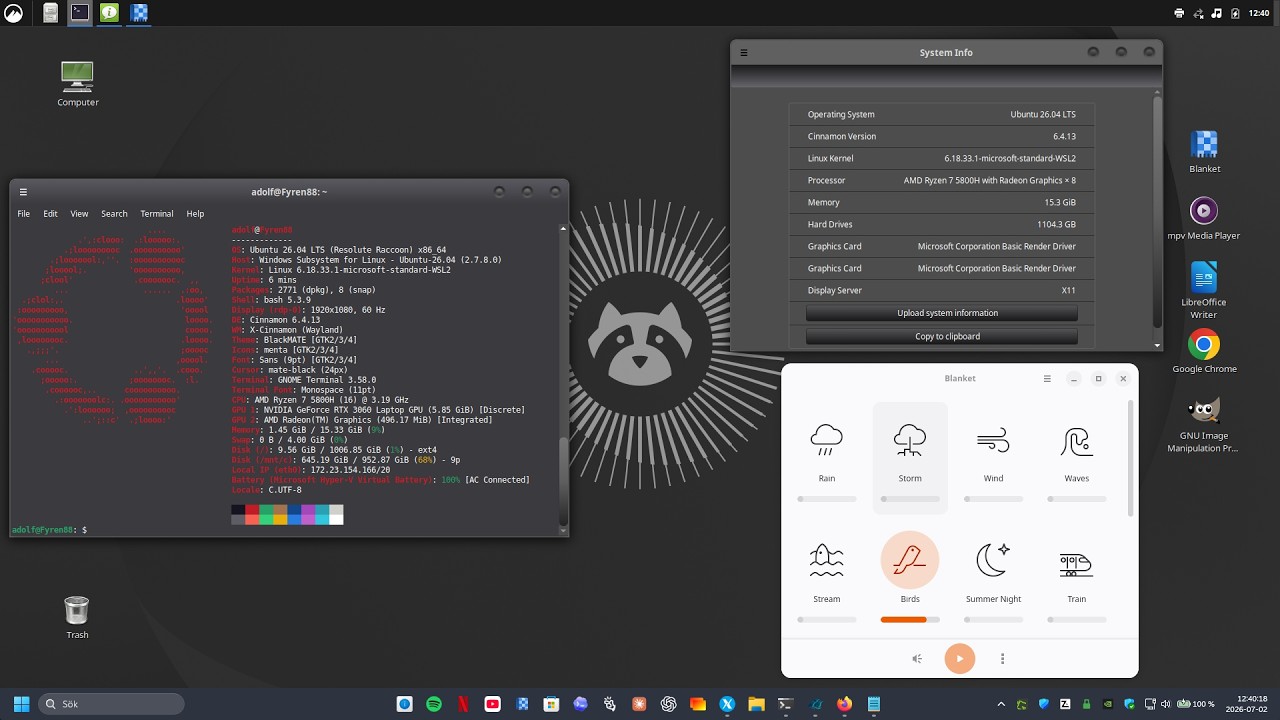The width and height of the screenshot is (1280, 720).
Task: Open the file manager in top panel
Action: point(50,13)
